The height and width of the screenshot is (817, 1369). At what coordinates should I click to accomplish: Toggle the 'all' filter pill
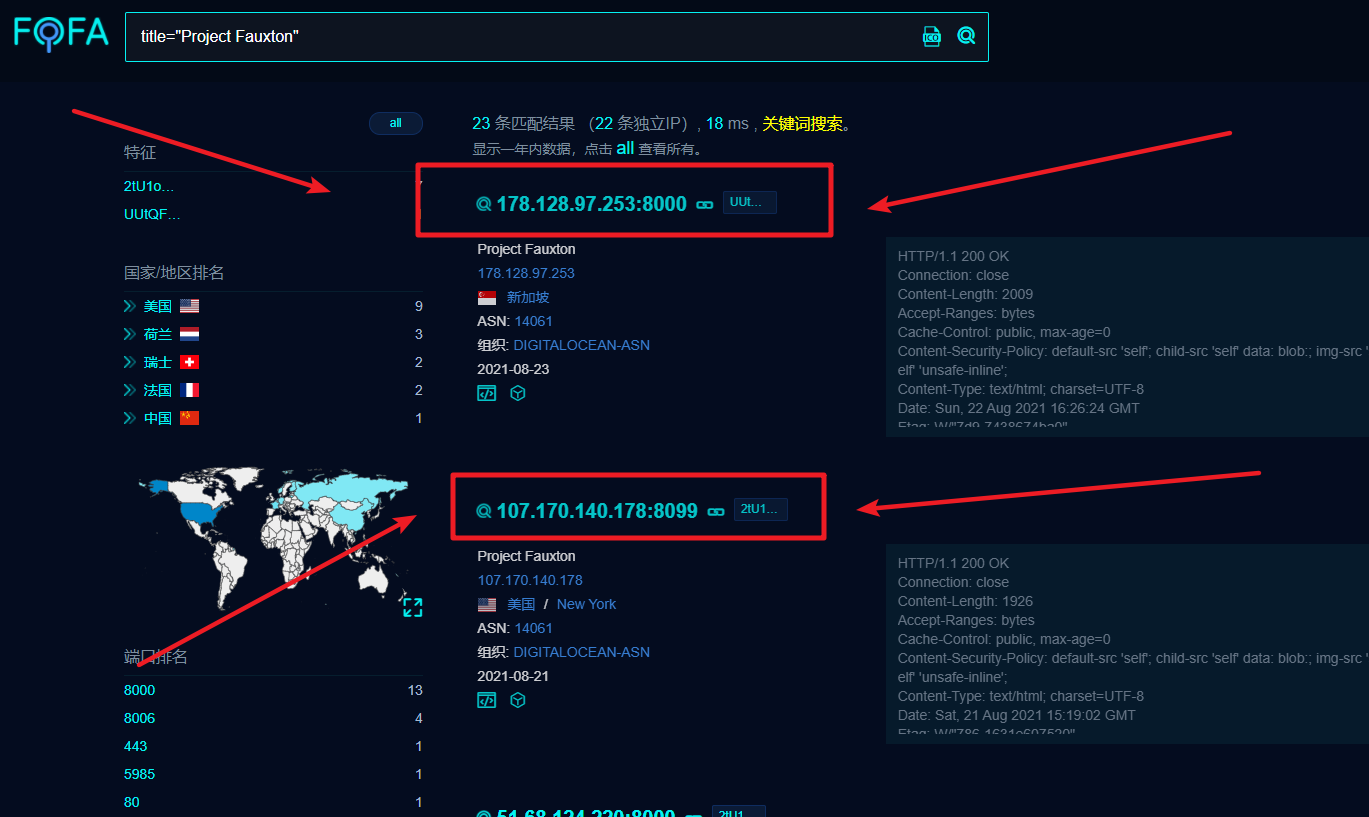coord(395,123)
